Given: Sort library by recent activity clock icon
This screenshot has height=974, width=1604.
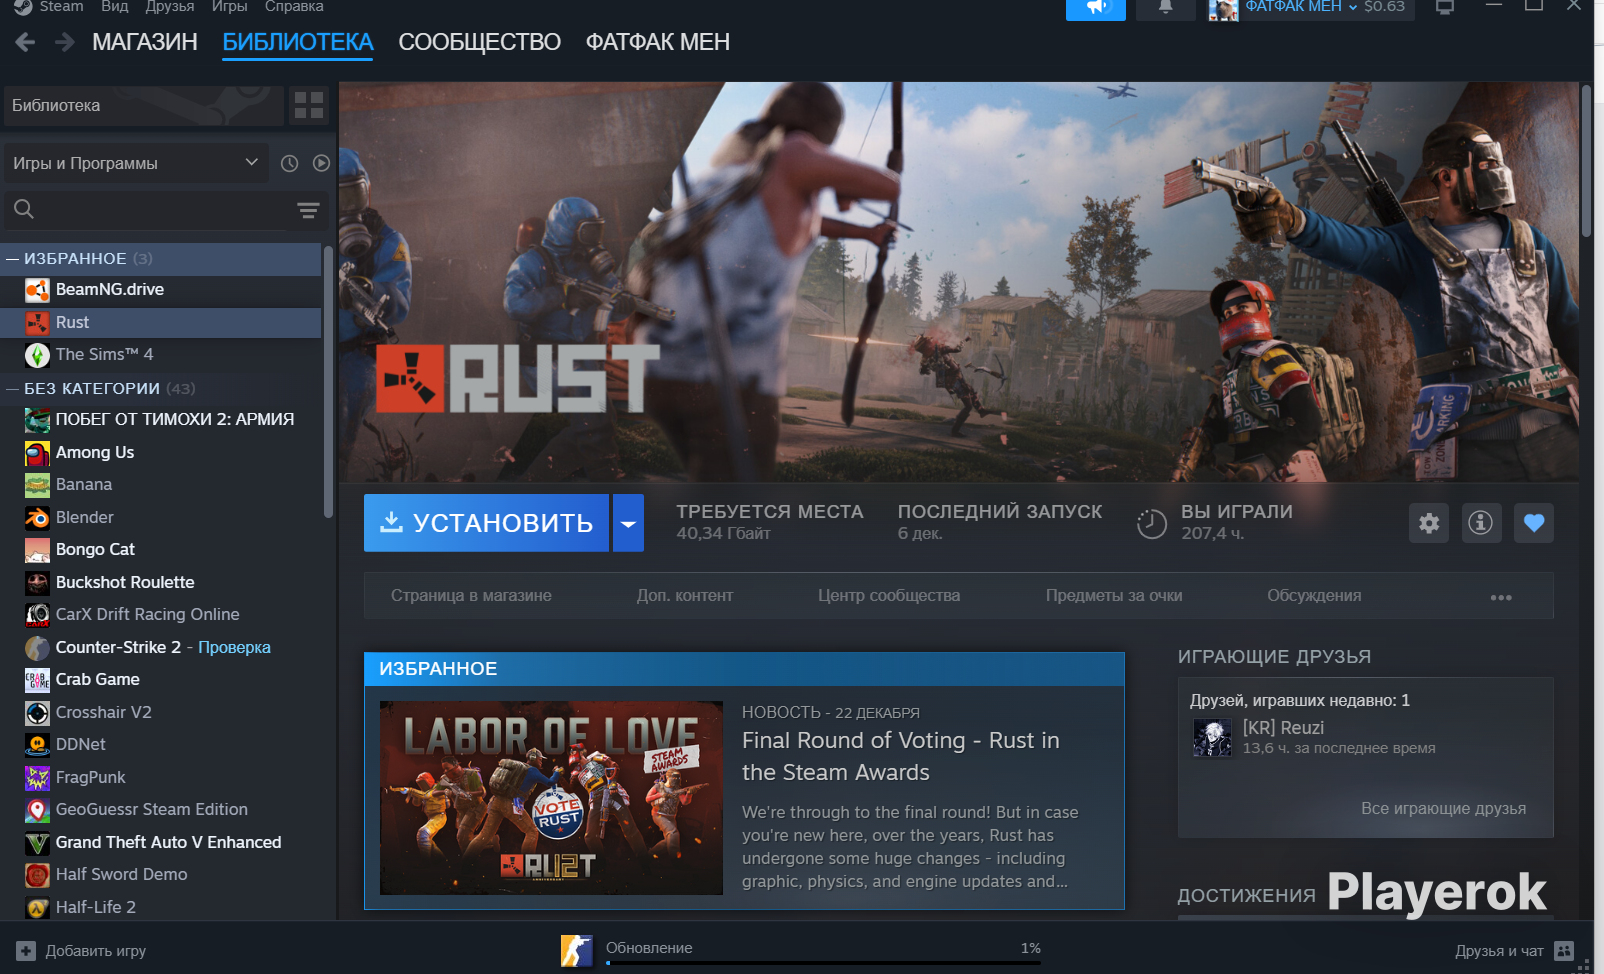Looking at the screenshot, I should 290,163.
